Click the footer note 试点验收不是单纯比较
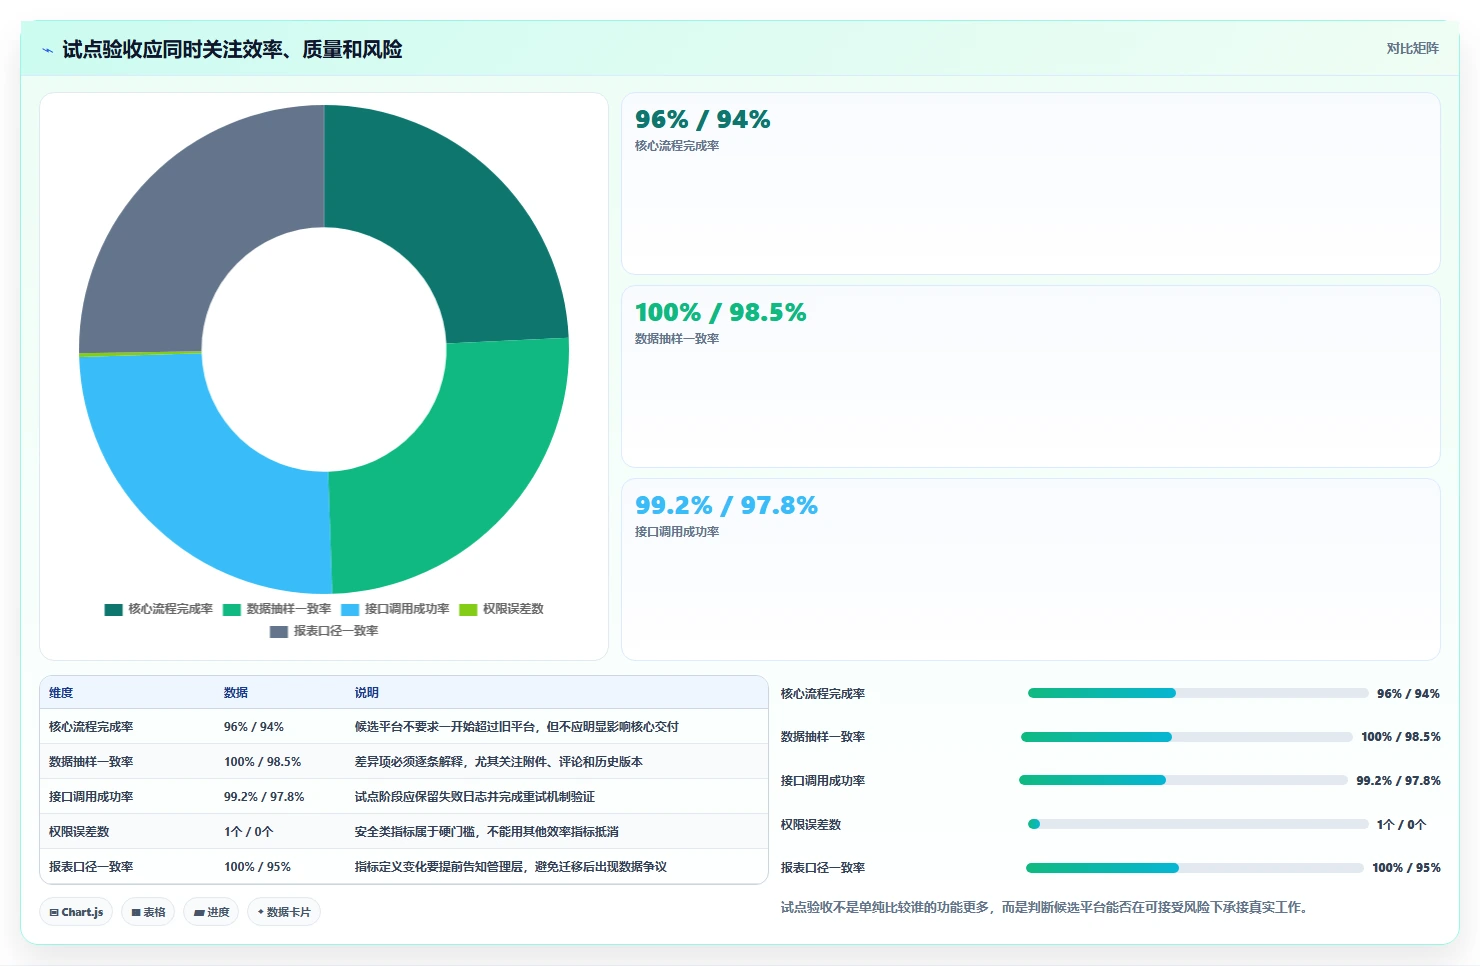 pos(1044,908)
